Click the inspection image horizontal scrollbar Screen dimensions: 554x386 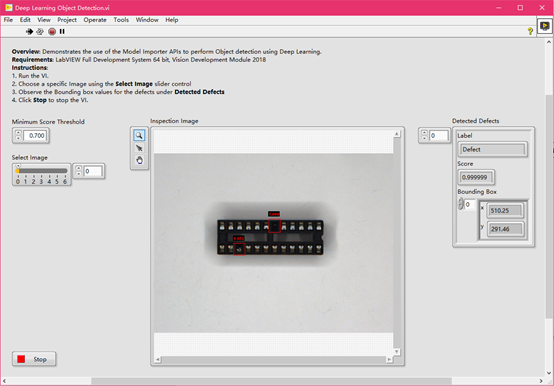click(x=273, y=360)
